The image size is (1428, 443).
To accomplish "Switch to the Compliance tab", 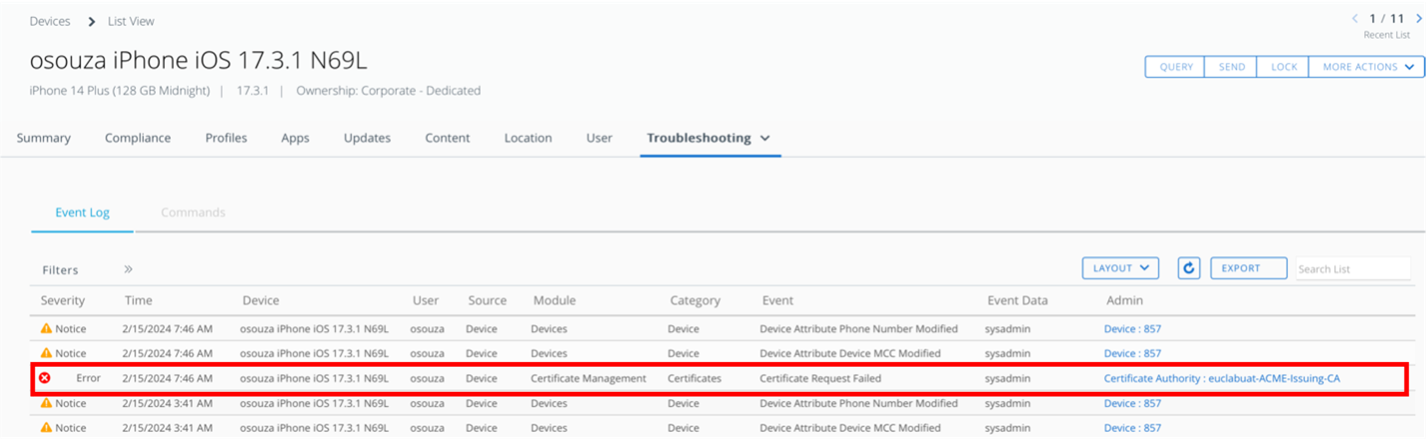I will 138,138.
